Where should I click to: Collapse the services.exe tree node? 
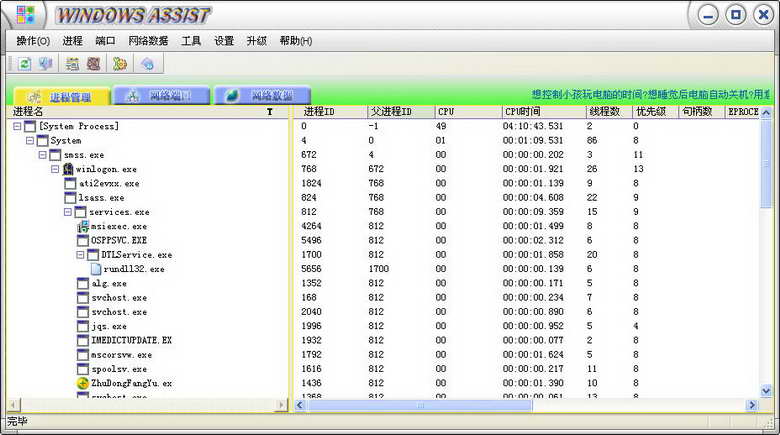point(68,212)
